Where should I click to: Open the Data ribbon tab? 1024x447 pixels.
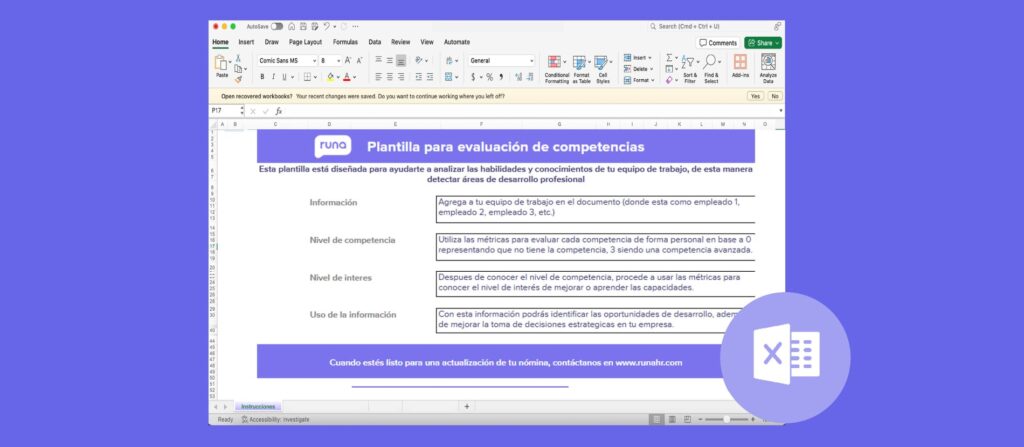pyautogui.click(x=375, y=42)
